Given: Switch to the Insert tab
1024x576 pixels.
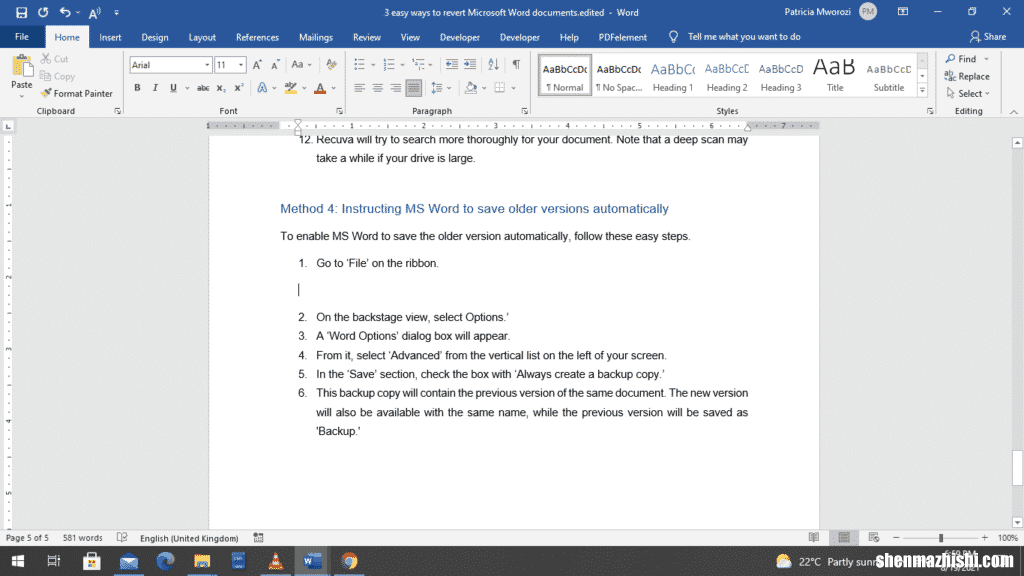Looking at the screenshot, I should [110, 37].
